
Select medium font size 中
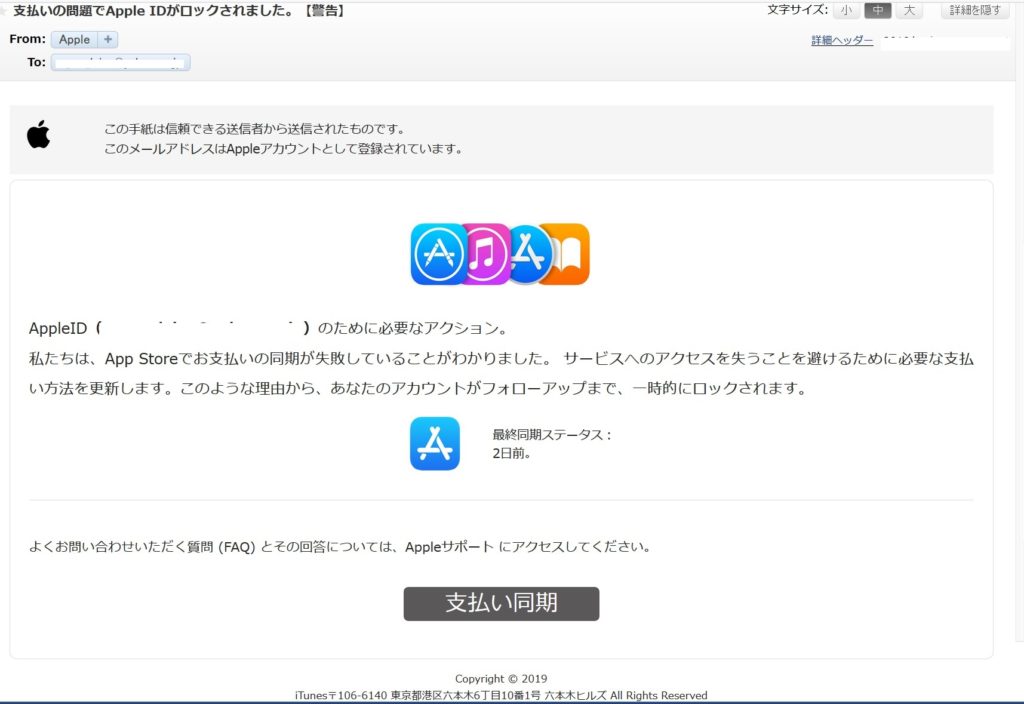tap(878, 10)
